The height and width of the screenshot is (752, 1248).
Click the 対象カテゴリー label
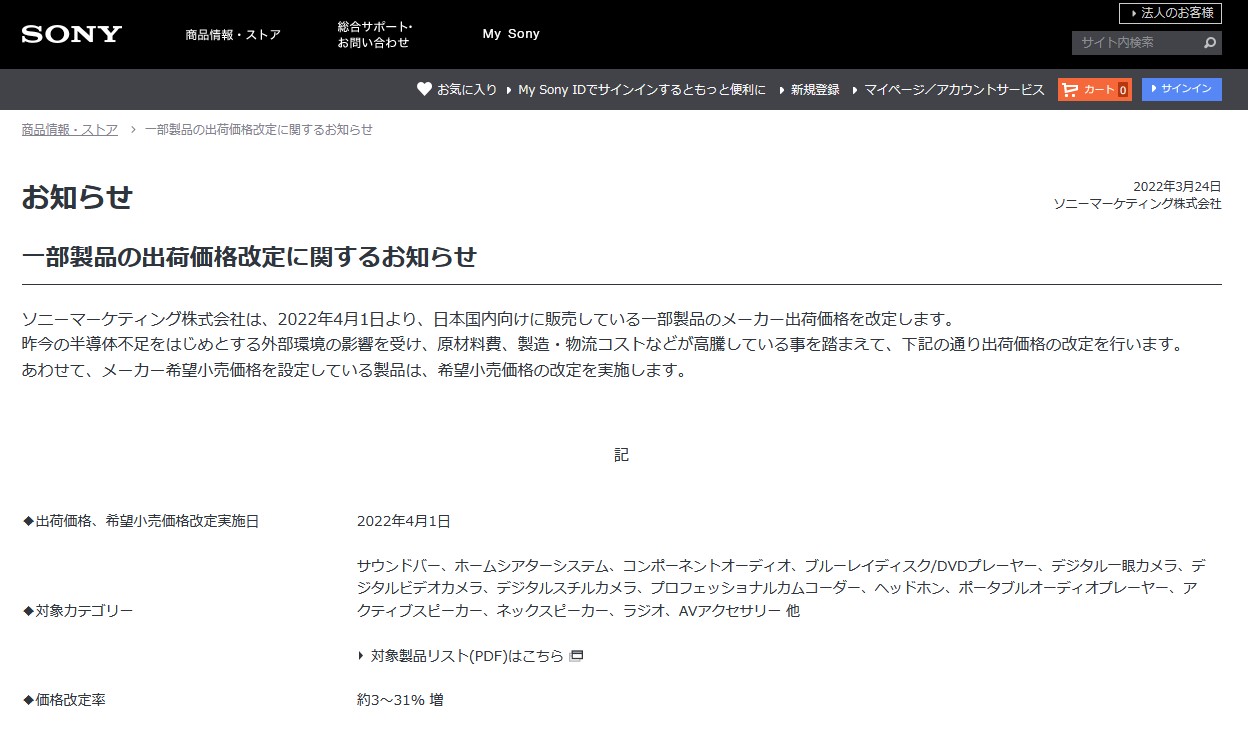click(x=77, y=611)
